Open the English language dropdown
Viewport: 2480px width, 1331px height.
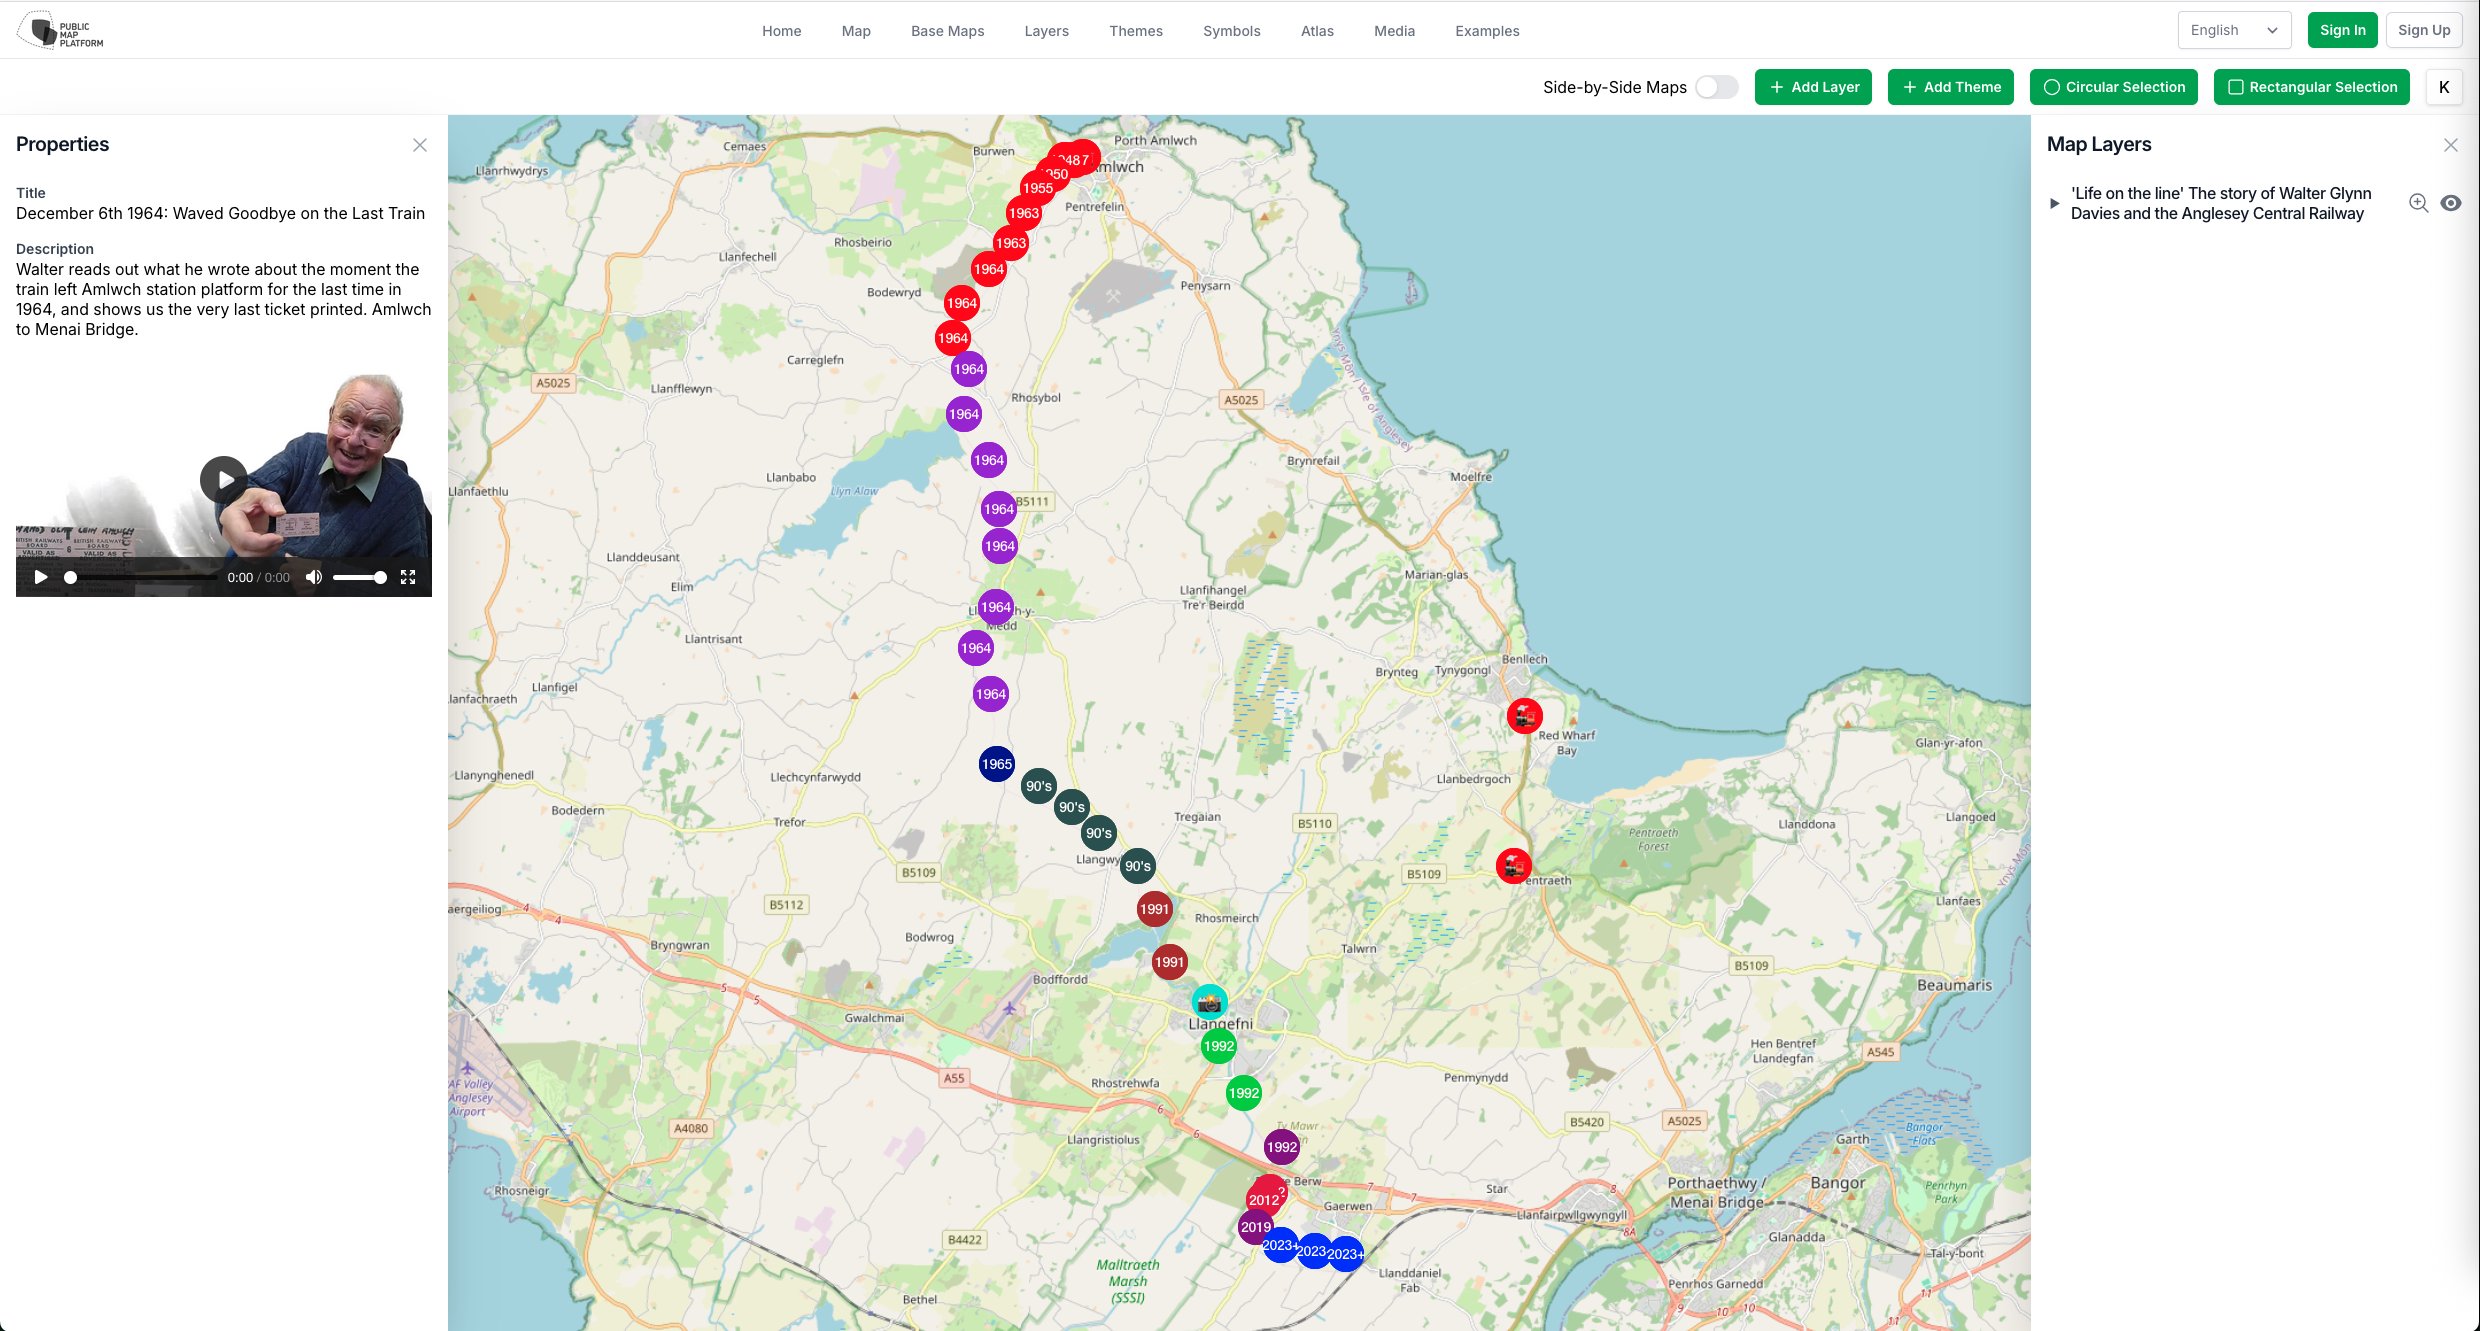point(2233,30)
